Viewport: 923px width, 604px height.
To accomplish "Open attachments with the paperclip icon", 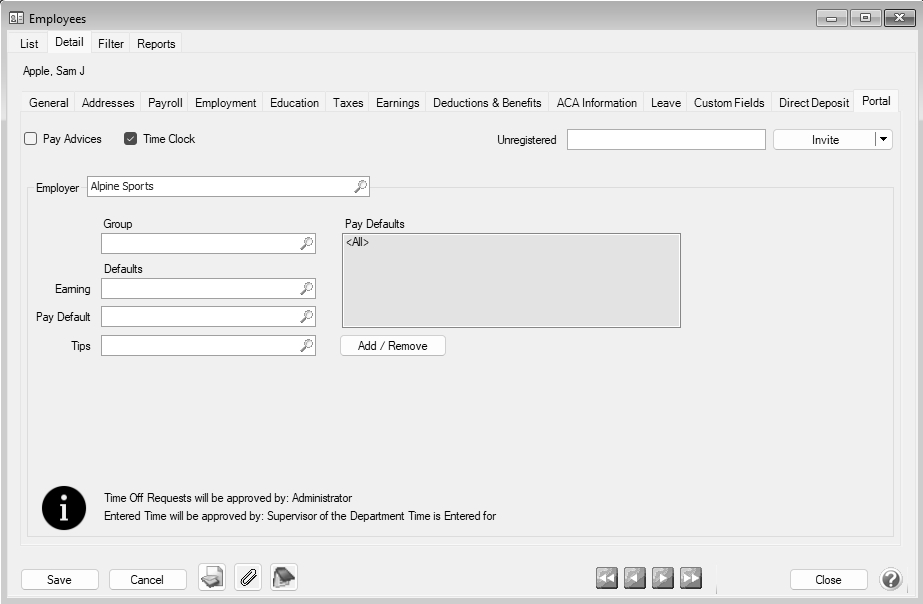I will pos(248,578).
